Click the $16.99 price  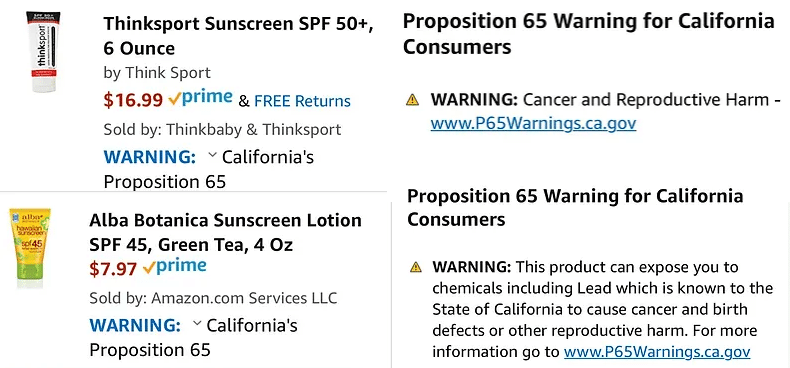133,100
